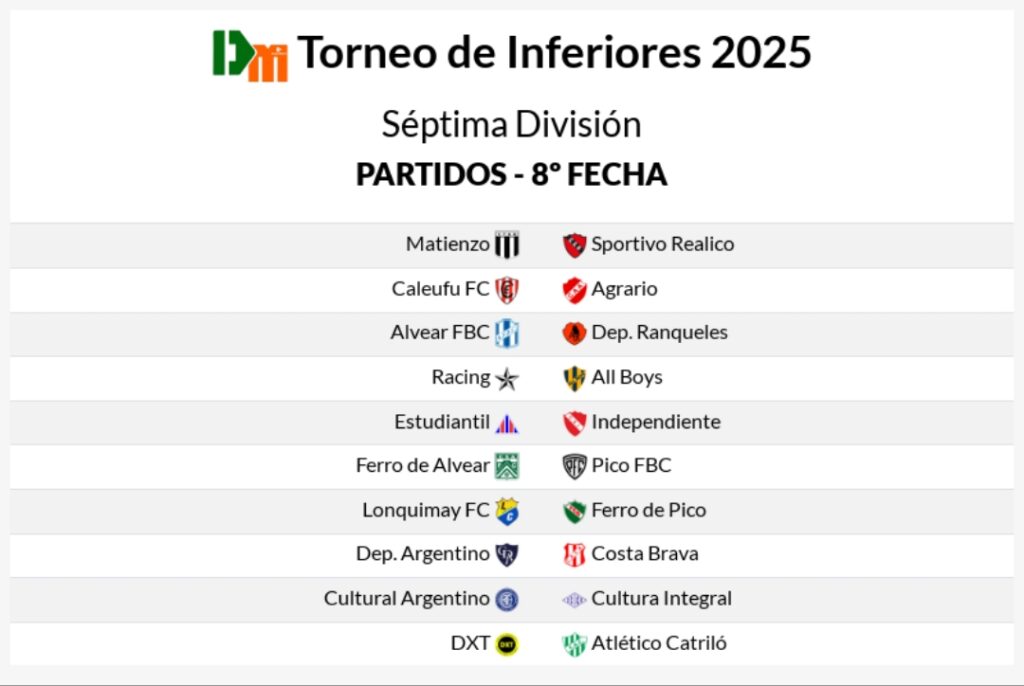Click the Ferro de Alvear green crest

tap(507, 466)
